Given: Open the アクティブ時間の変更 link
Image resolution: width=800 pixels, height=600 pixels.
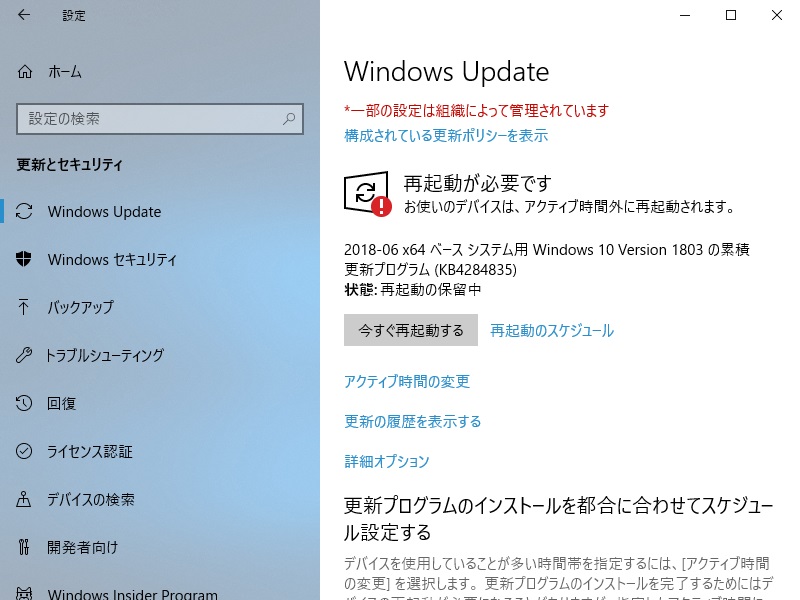Looking at the screenshot, I should [407, 381].
